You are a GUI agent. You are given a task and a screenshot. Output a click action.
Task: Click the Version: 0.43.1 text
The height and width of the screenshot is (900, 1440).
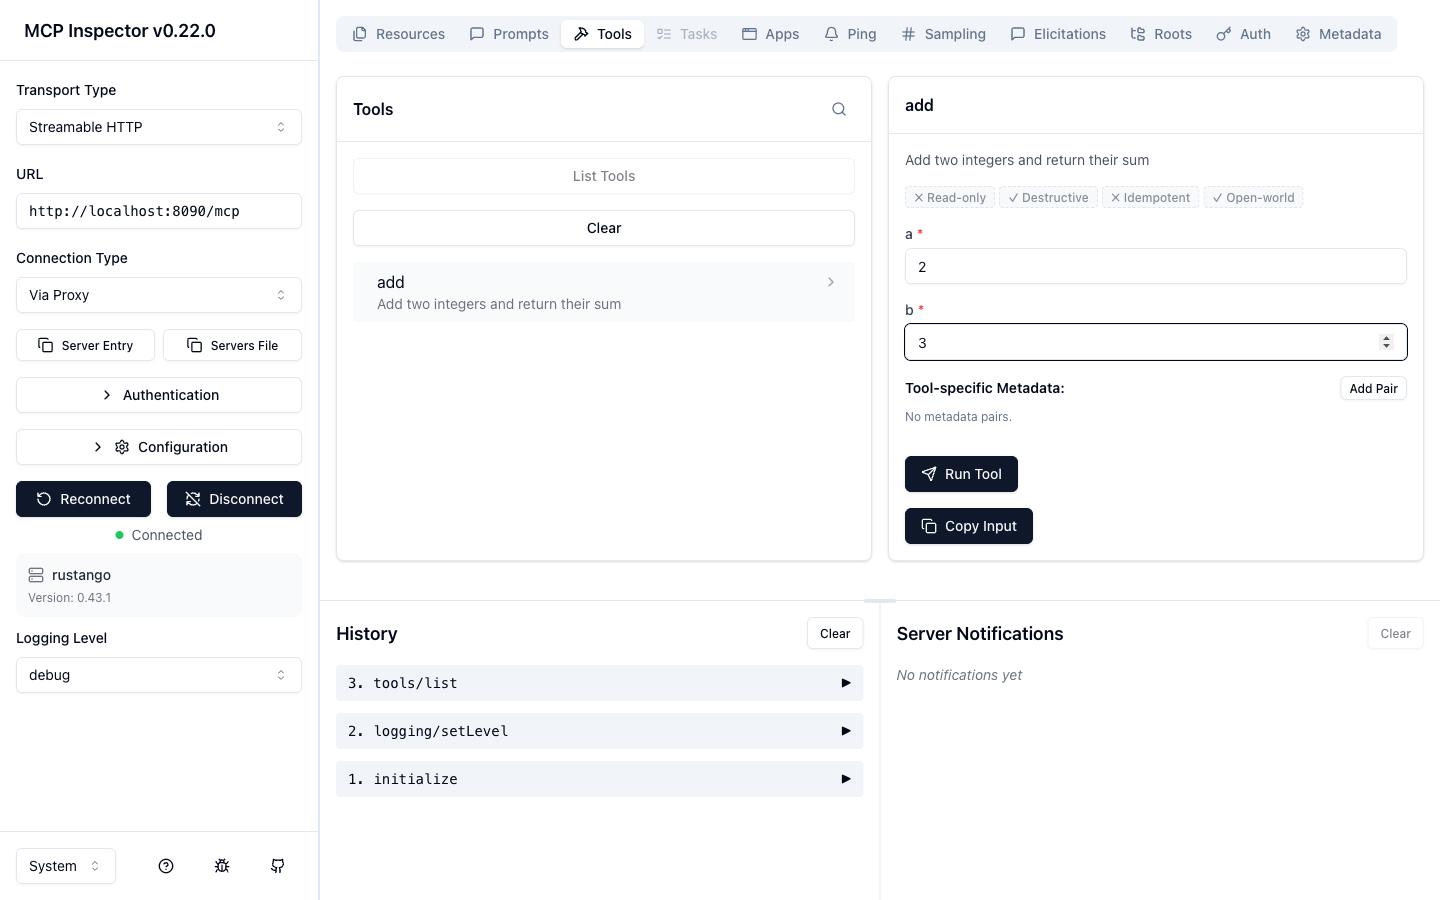[x=70, y=598]
